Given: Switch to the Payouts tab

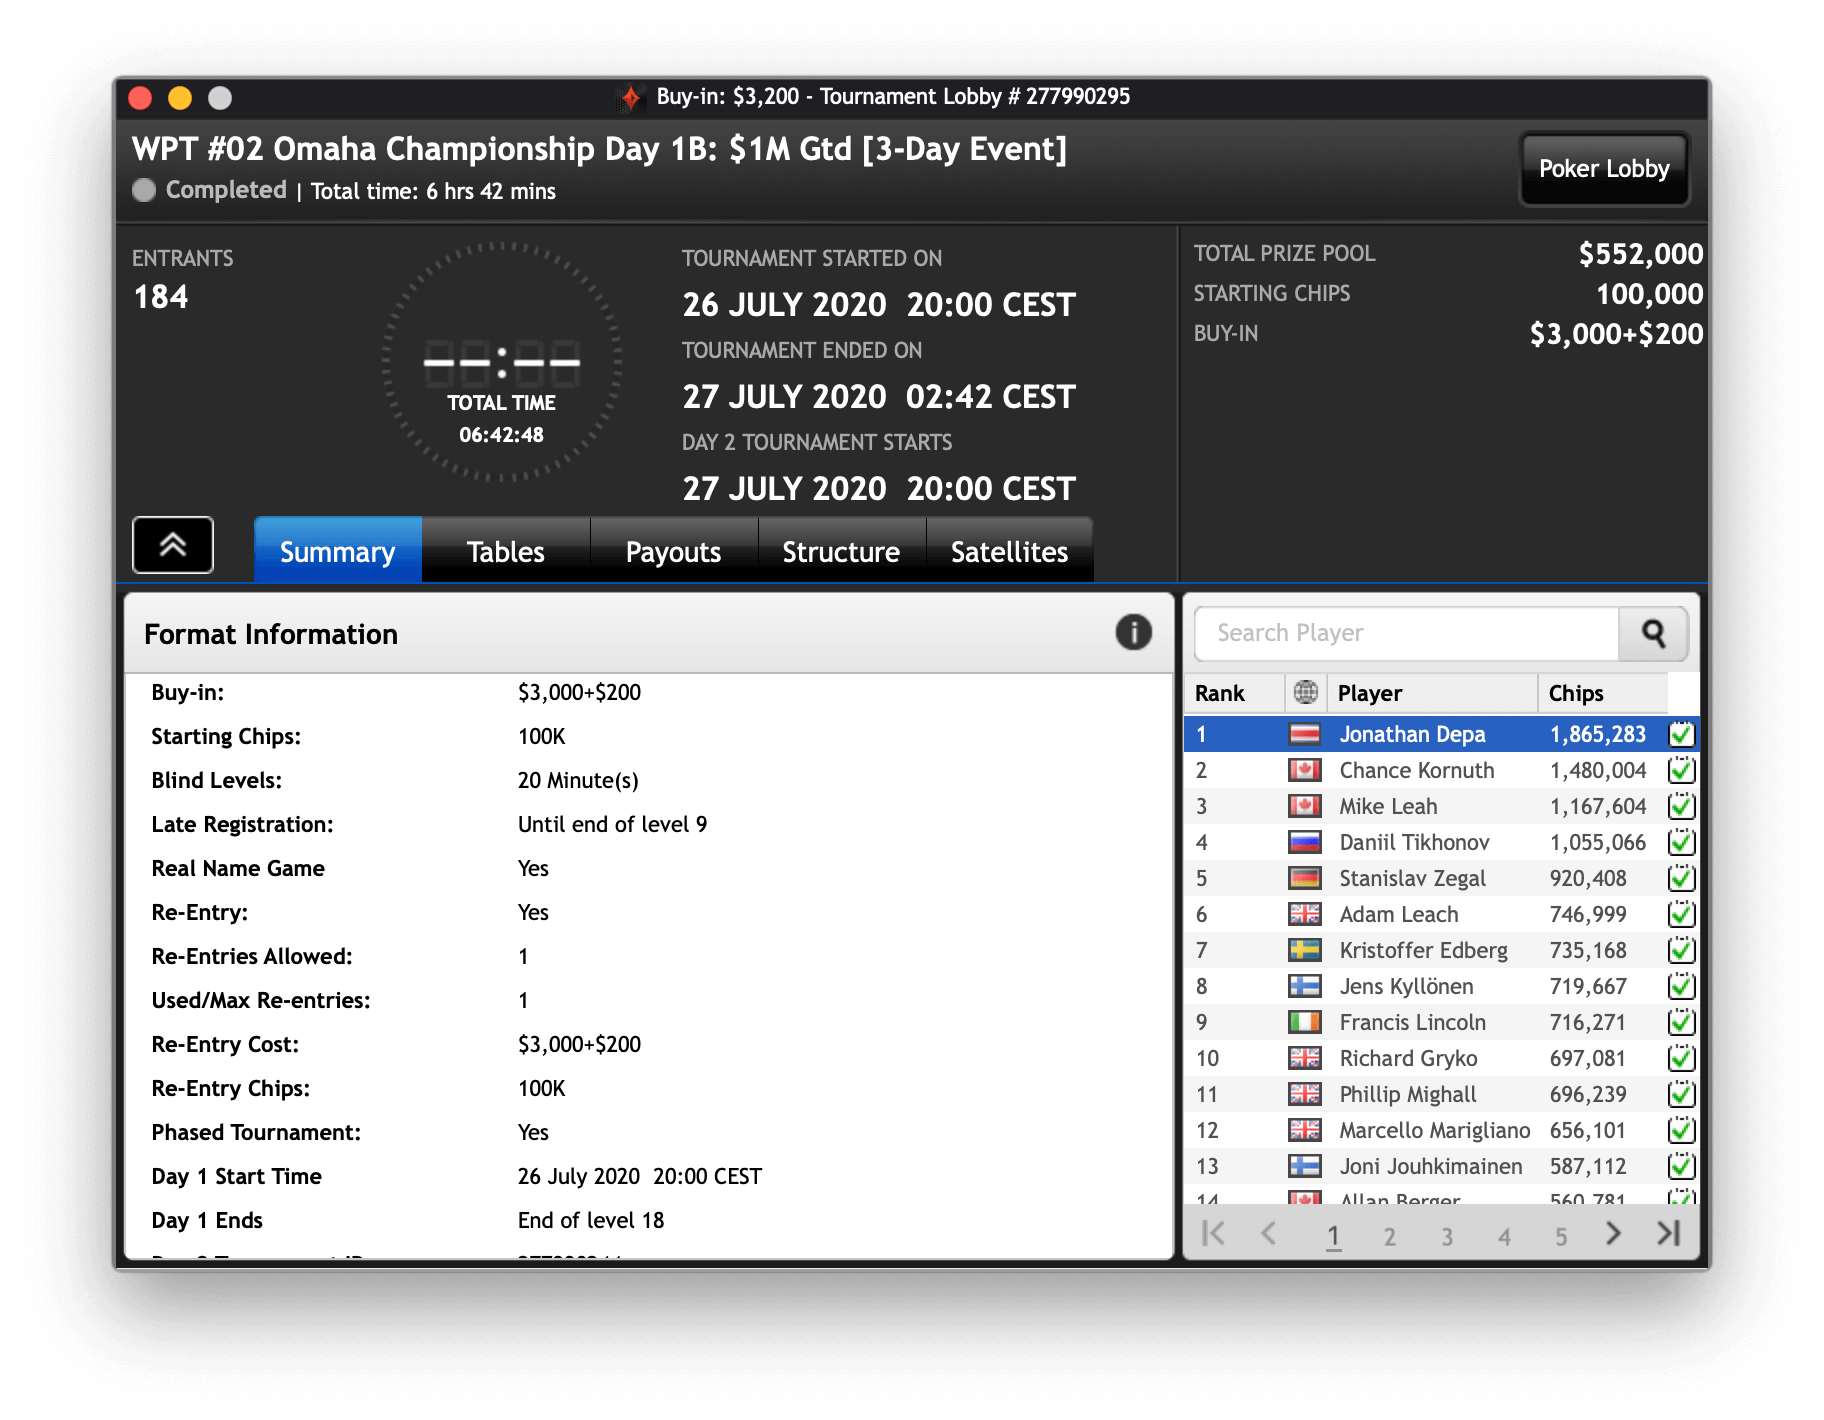Looking at the screenshot, I should [x=673, y=551].
